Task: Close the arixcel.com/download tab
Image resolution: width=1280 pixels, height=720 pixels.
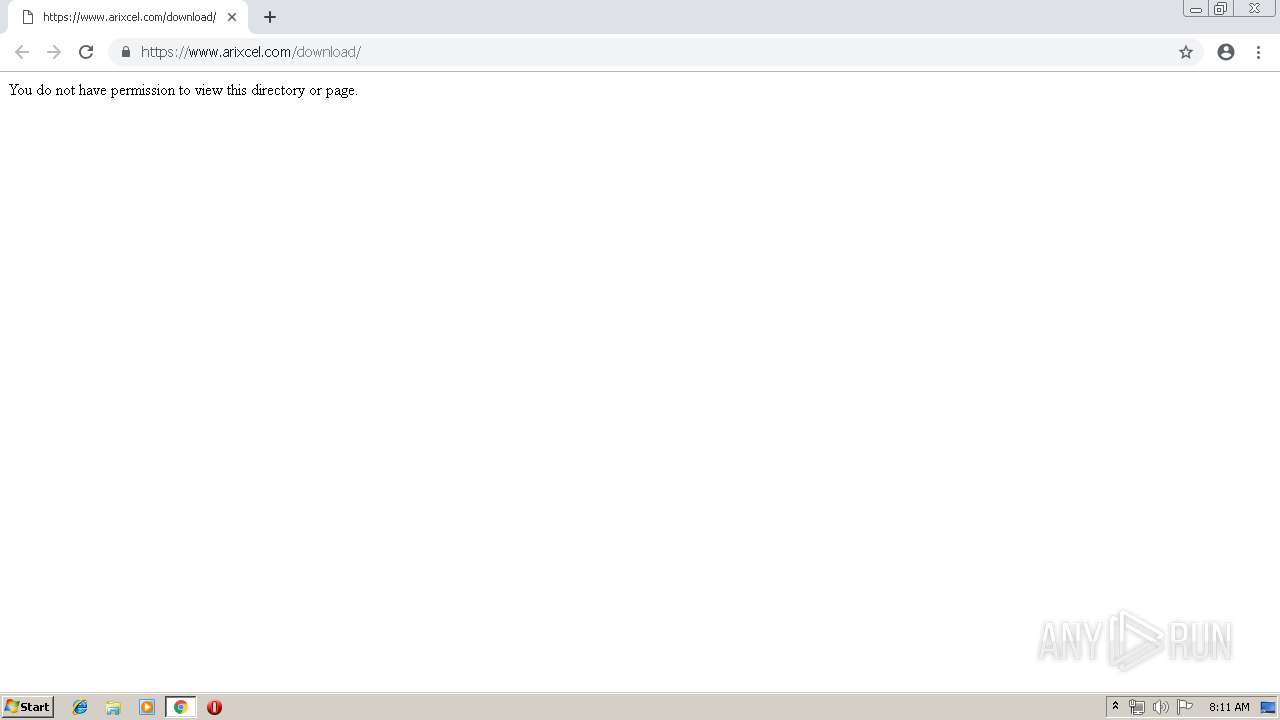Action: point(232,17)
